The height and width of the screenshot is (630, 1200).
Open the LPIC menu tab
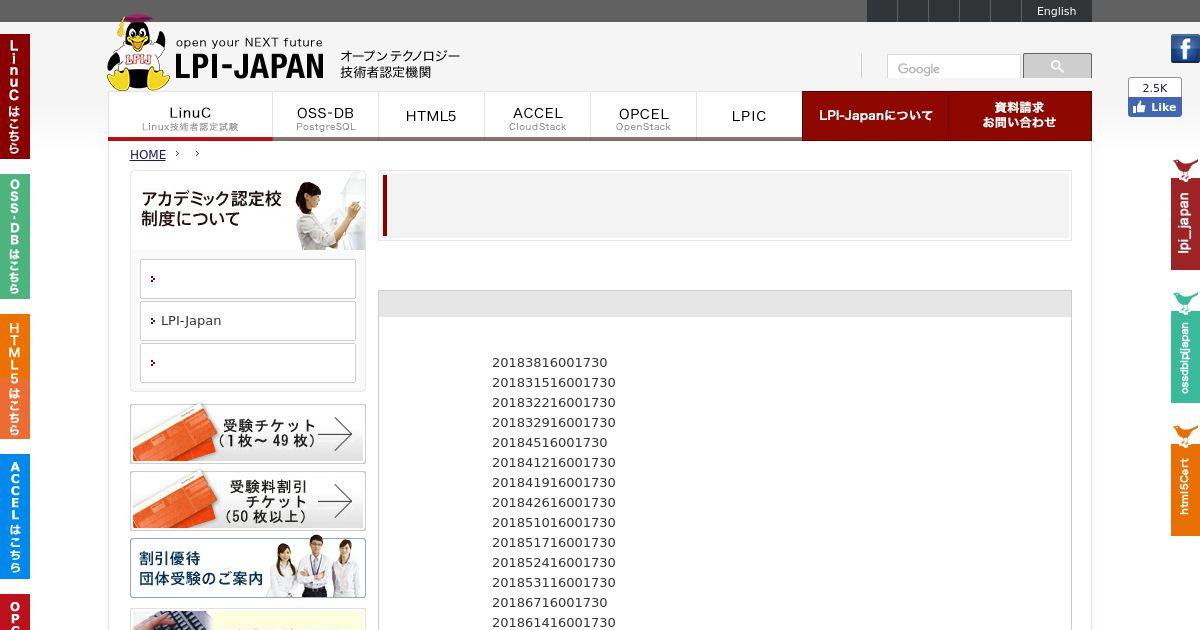[x=749, y=116]
